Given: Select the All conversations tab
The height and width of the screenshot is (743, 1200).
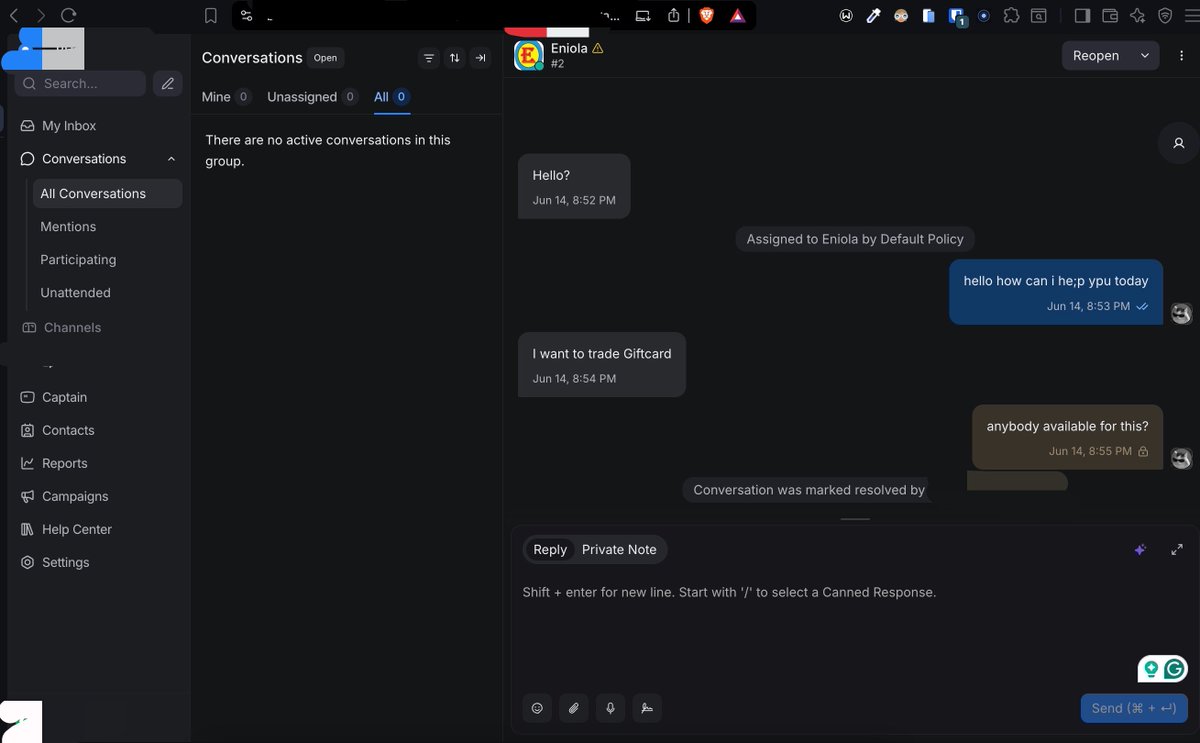Looking at the screenshot, I should (392, 97).
